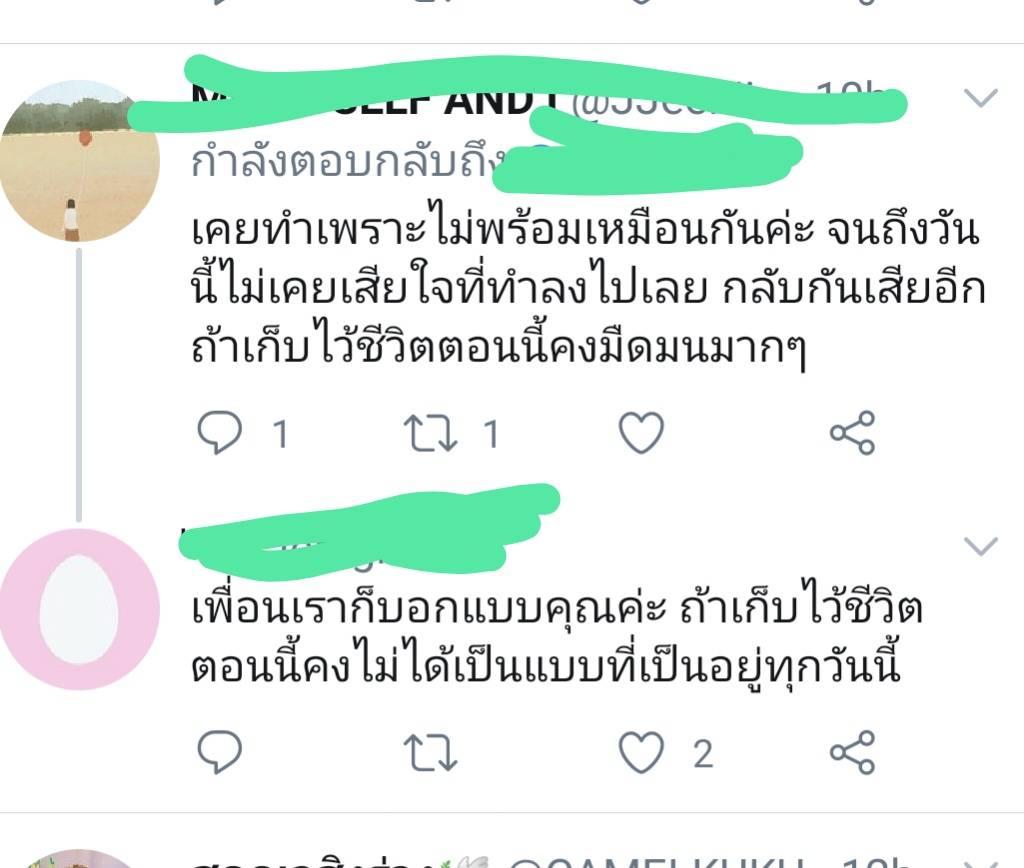Open the pink egg profile avatar

pyautogui.click(x=80, y=609)
